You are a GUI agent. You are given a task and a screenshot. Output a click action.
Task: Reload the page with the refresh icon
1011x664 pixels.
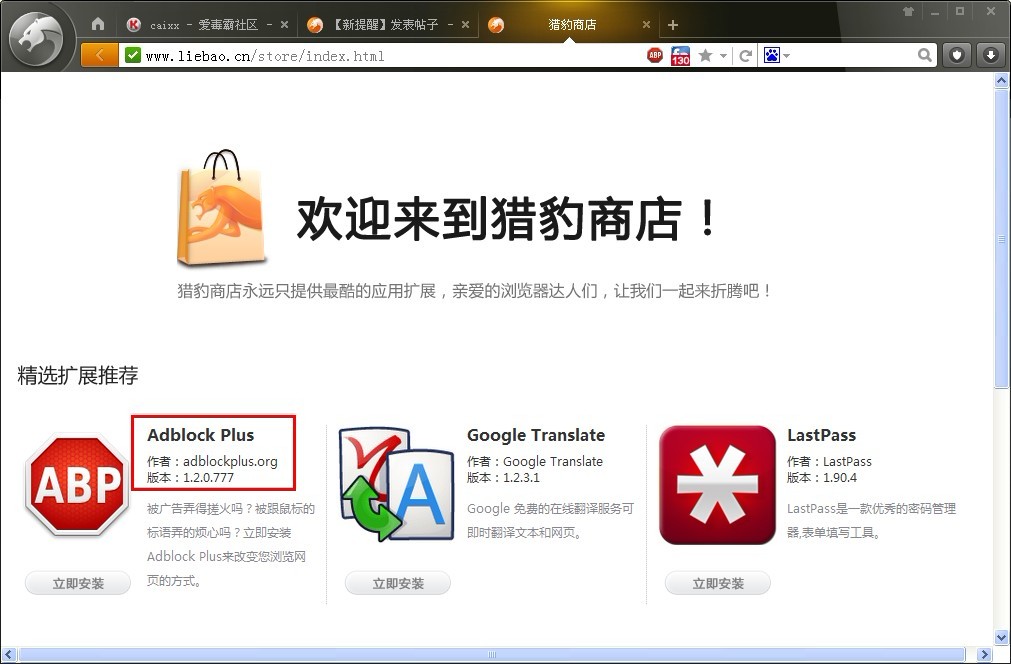[745, 56]
